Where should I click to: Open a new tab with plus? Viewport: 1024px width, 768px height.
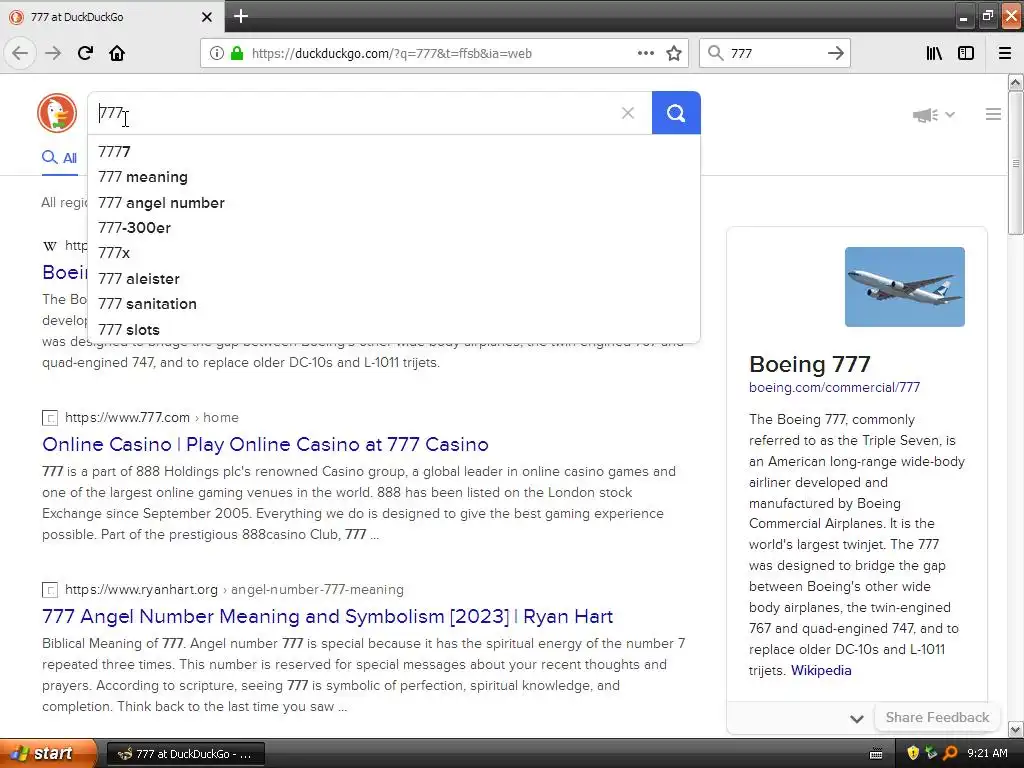pyautogui.click(x=241, y=16)
